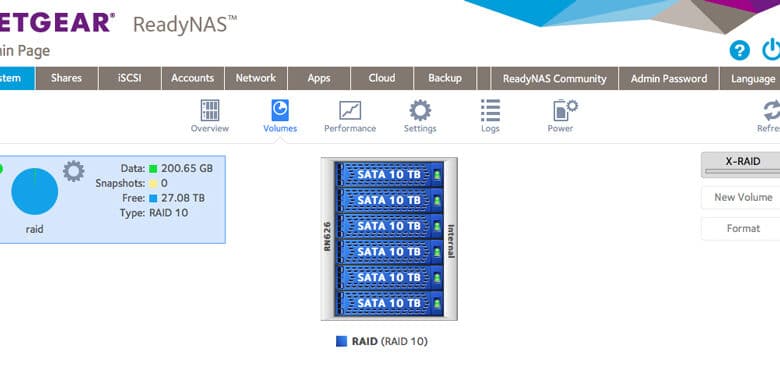Toggle the X-RAID mode switch

click(741, 165)
